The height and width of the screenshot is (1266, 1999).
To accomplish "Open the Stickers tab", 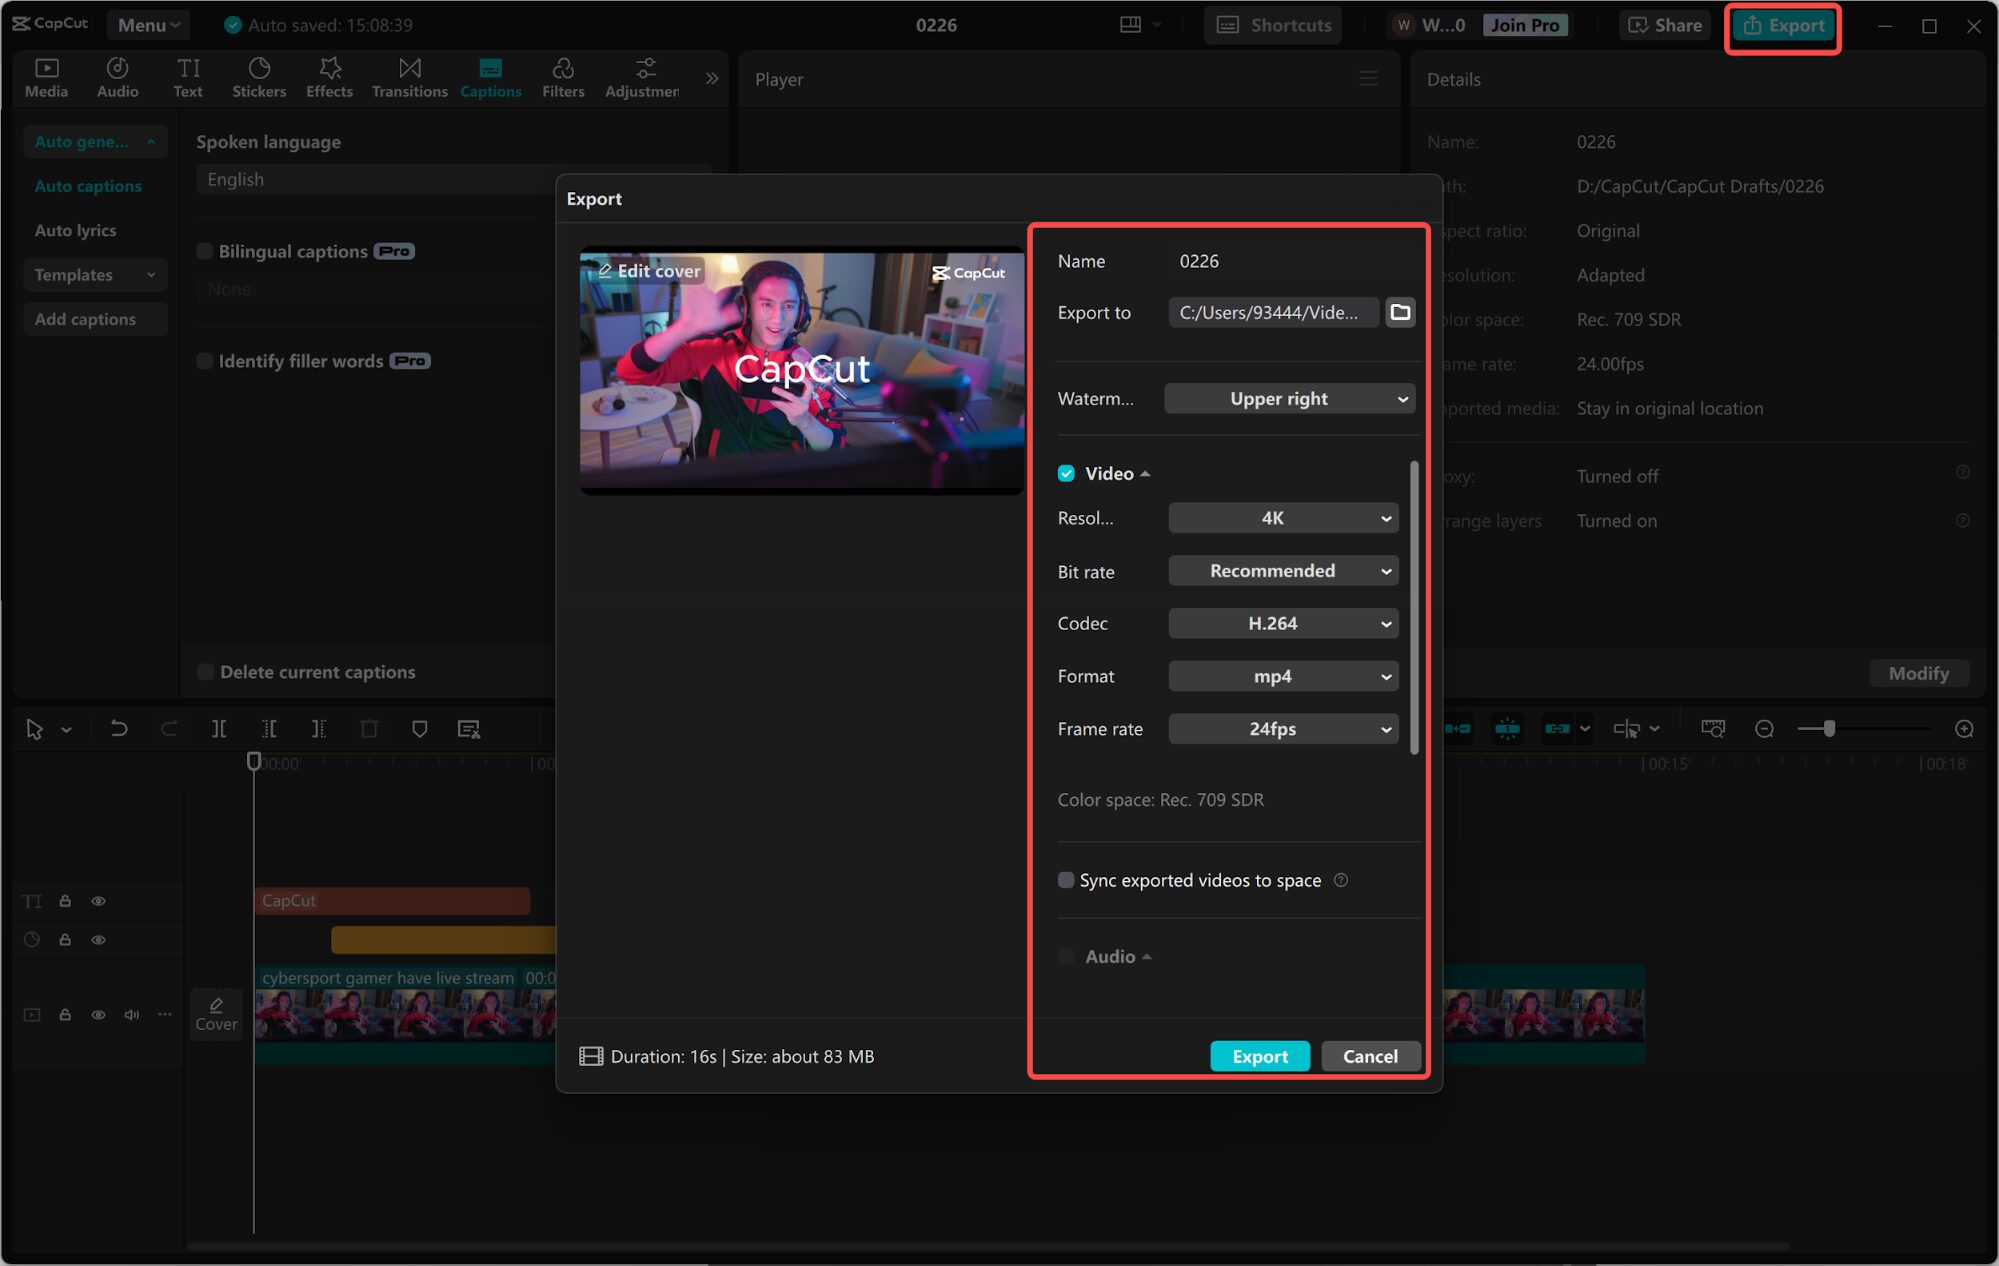I will click(x=259, y=77).
